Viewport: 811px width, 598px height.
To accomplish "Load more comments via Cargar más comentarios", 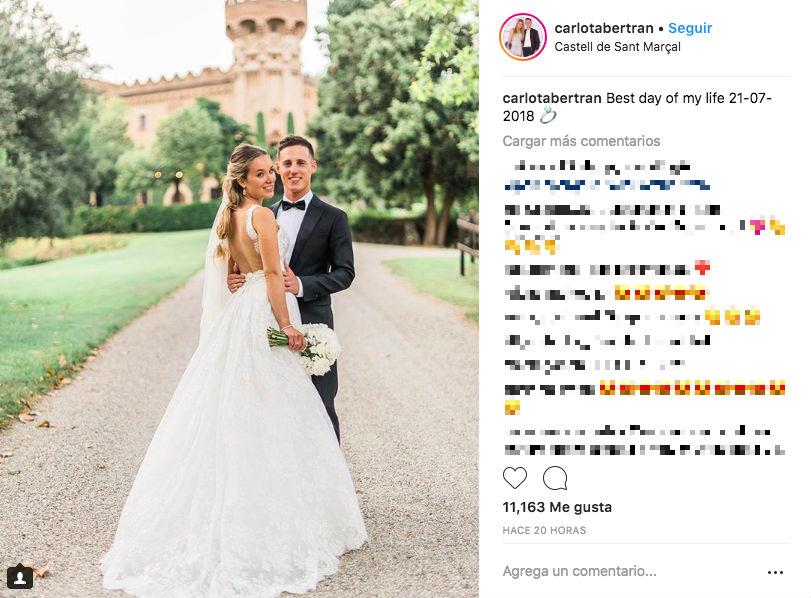I will pos(581,141).
